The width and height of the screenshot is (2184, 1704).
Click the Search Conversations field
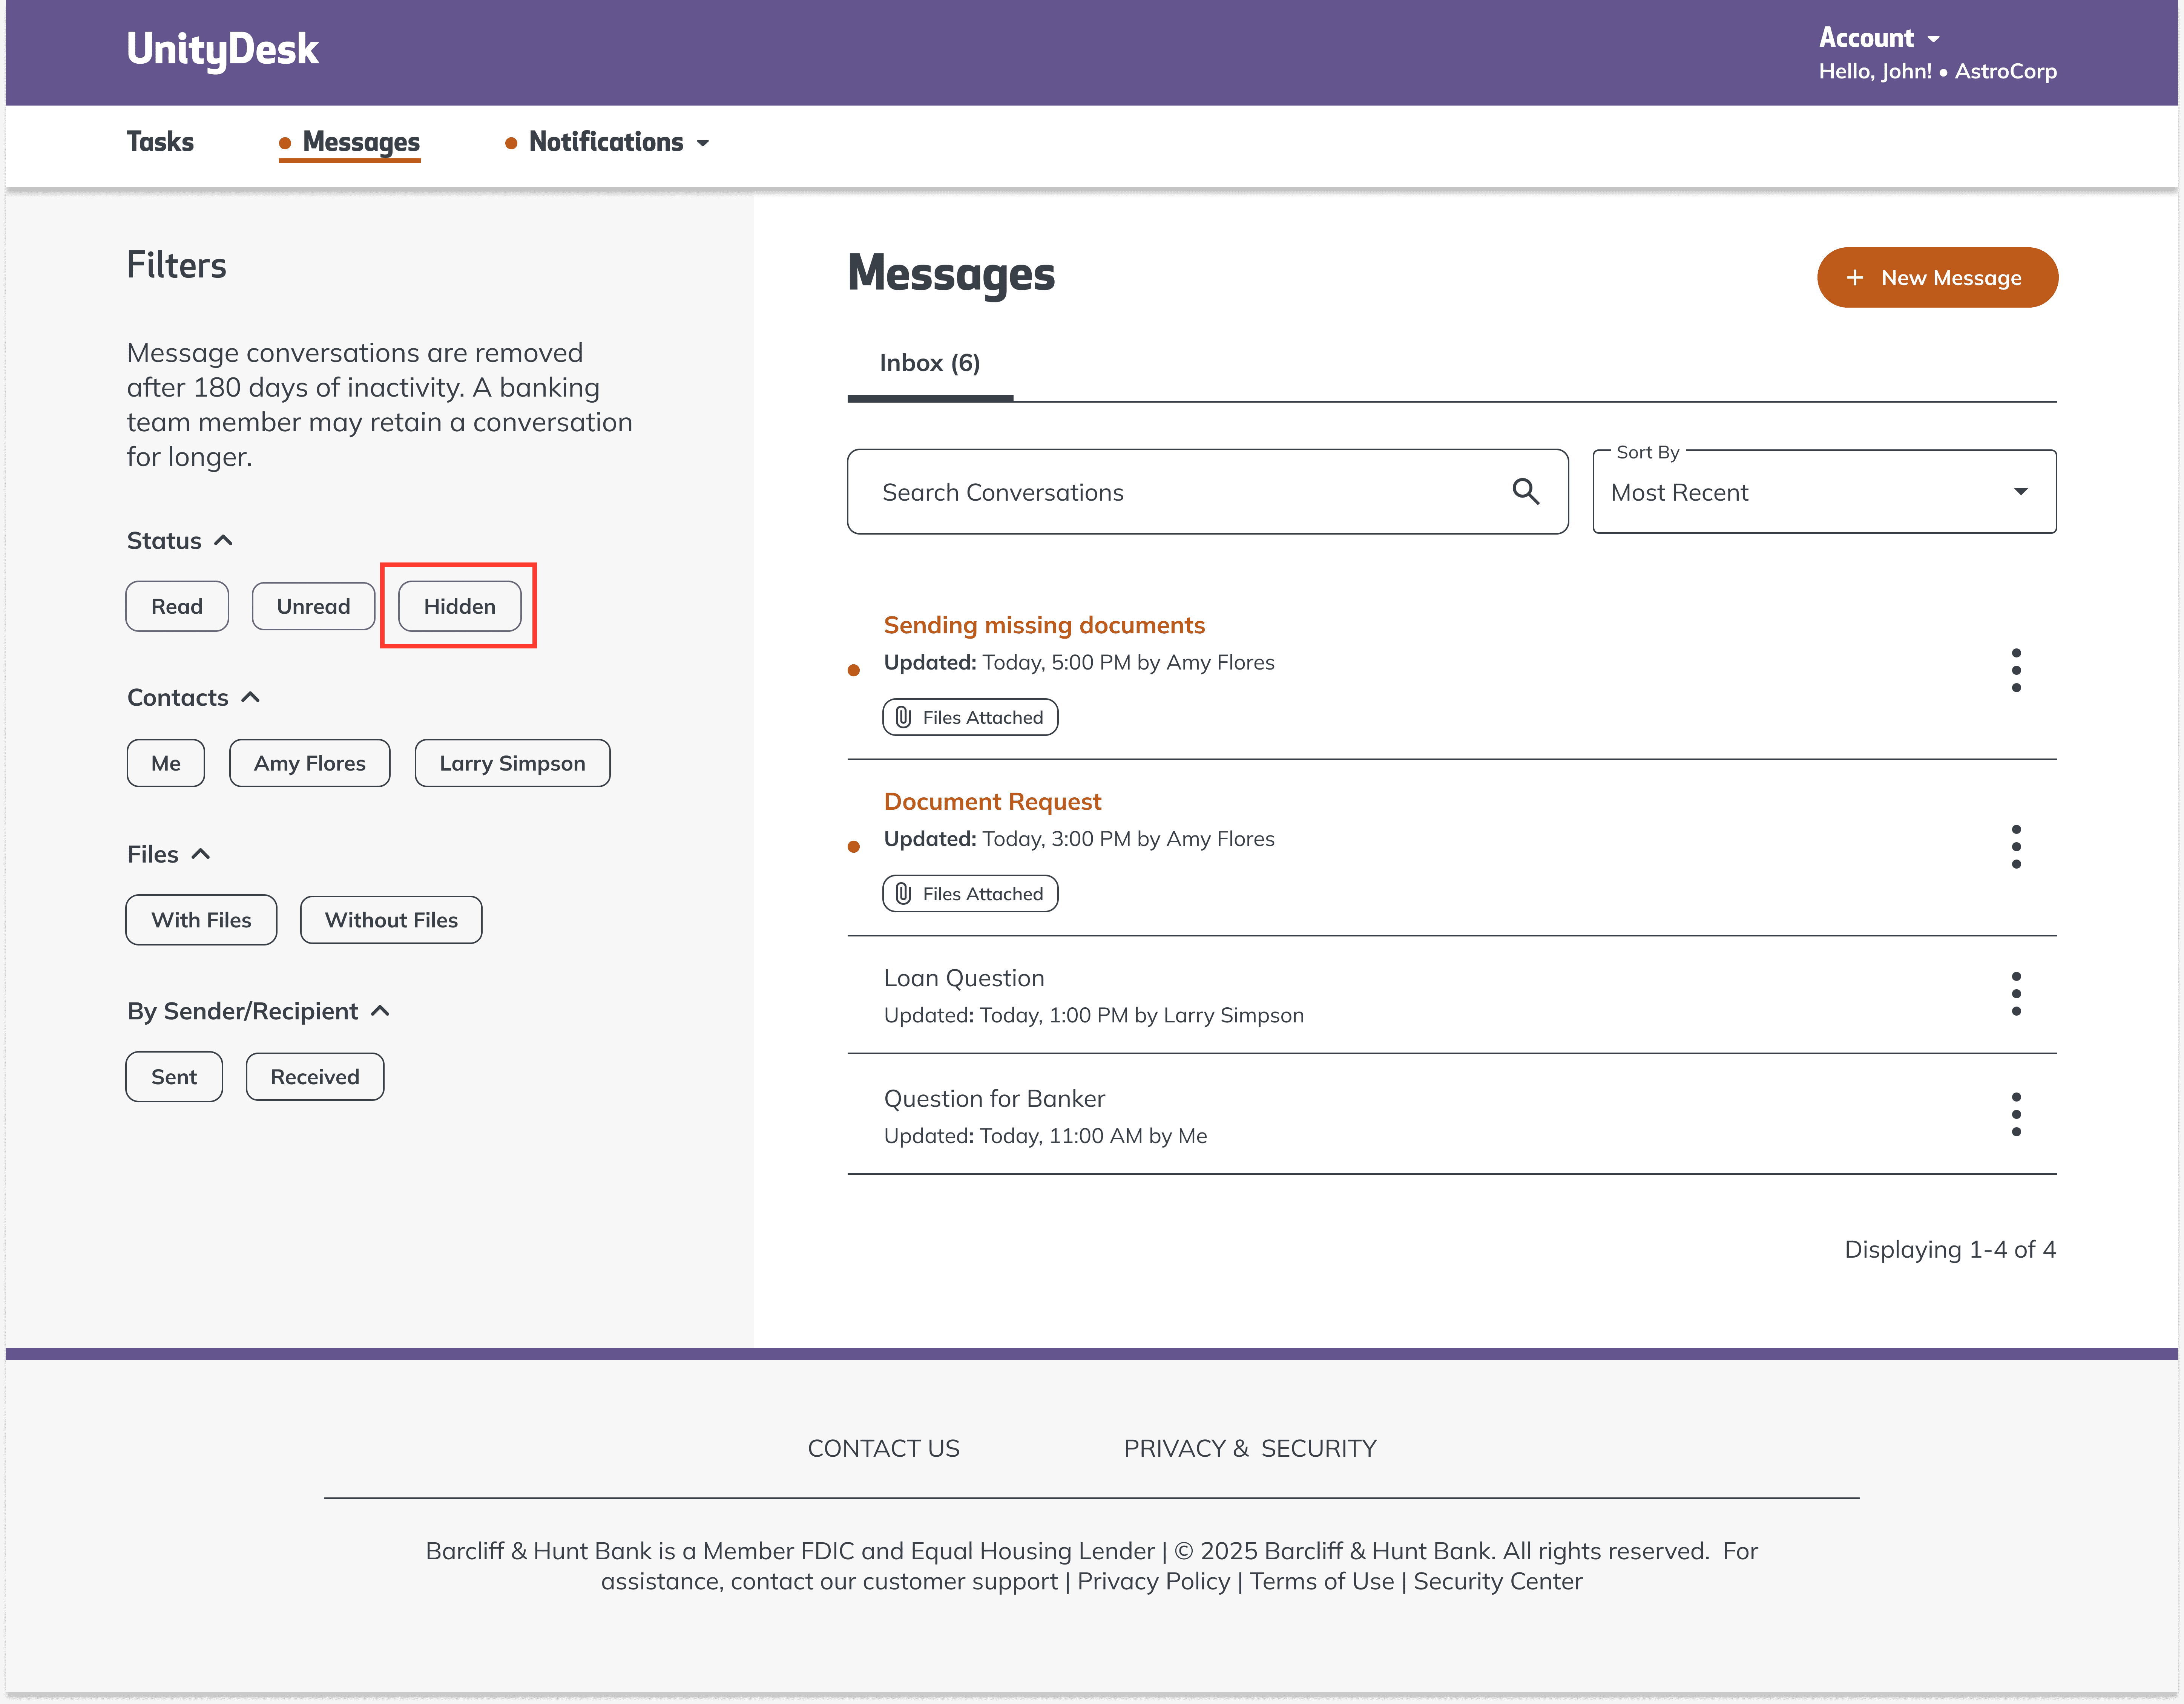coord(1180,492)
